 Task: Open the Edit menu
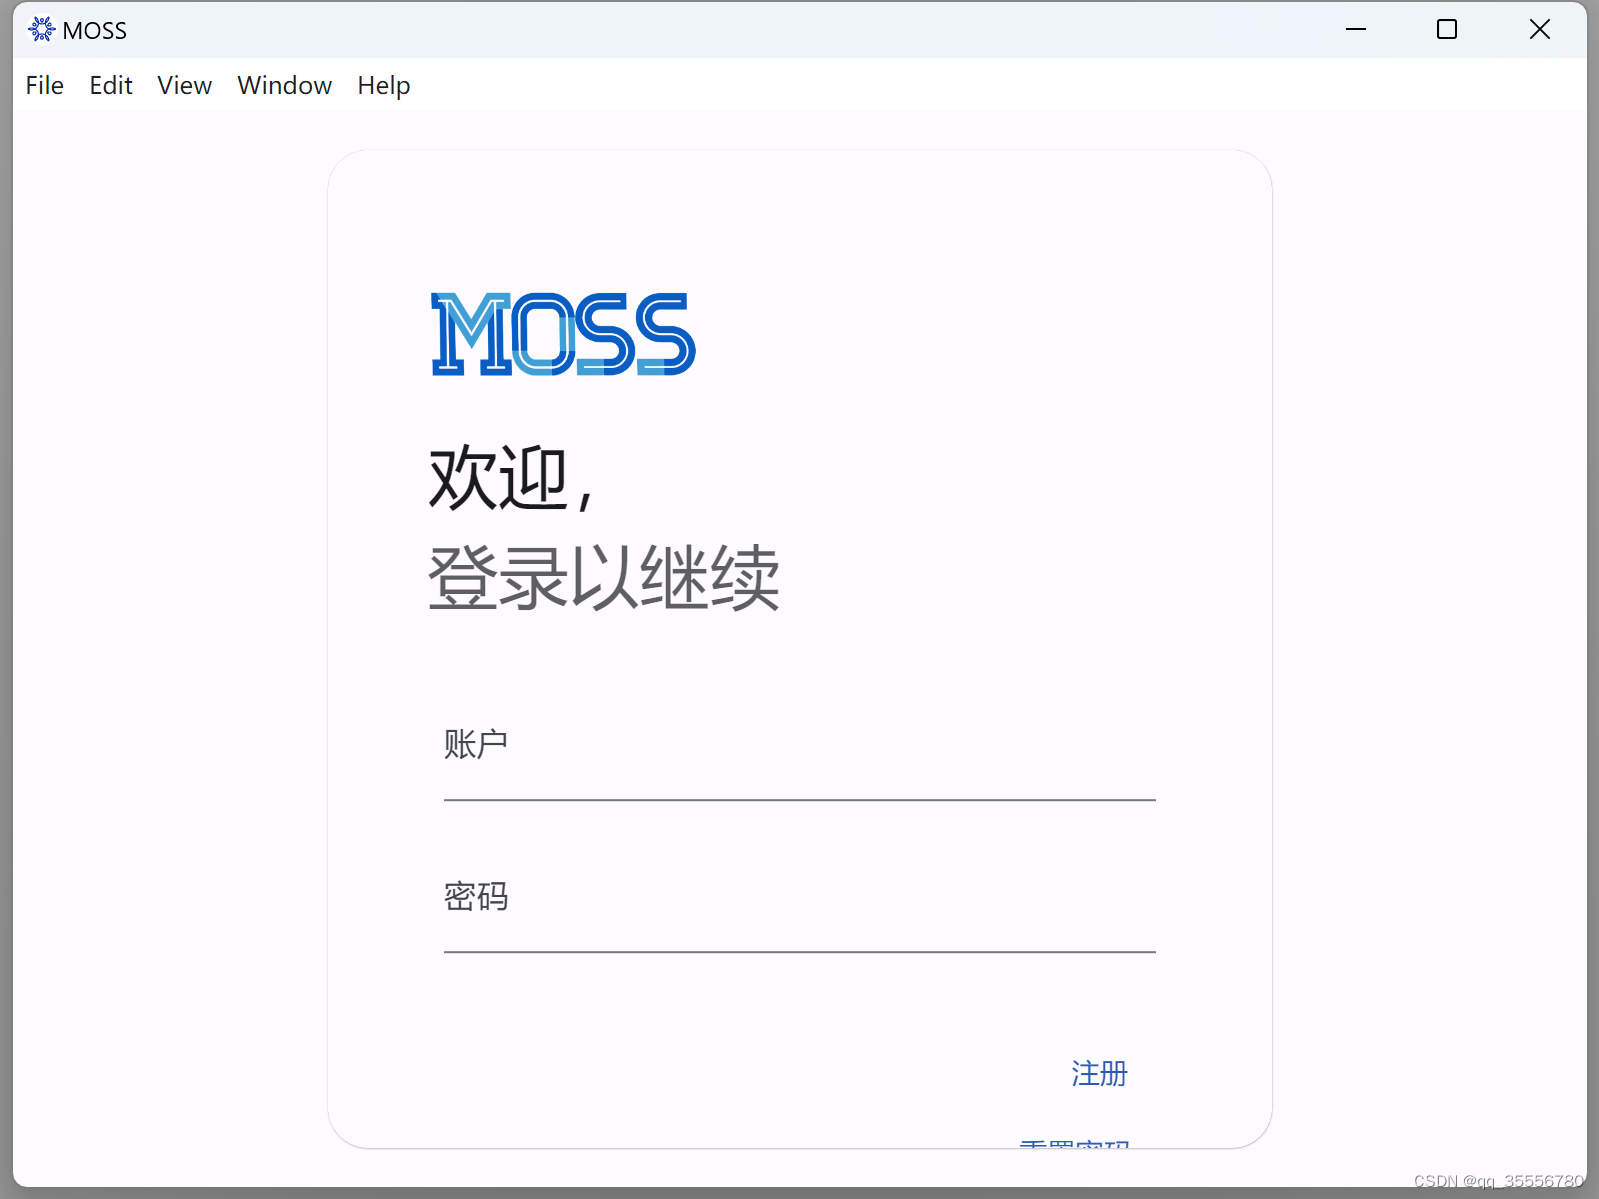point(111,86)
